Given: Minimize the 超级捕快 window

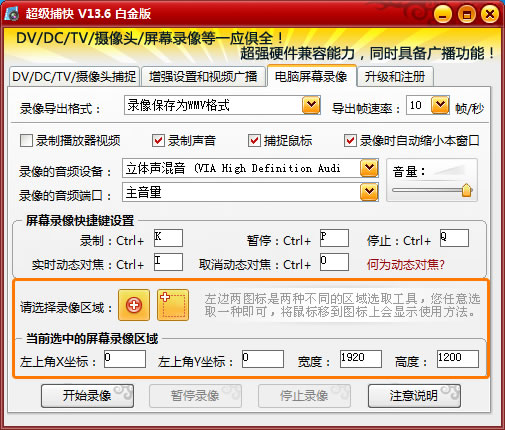Looking at the screenshot, I should (x=443, y=14).
